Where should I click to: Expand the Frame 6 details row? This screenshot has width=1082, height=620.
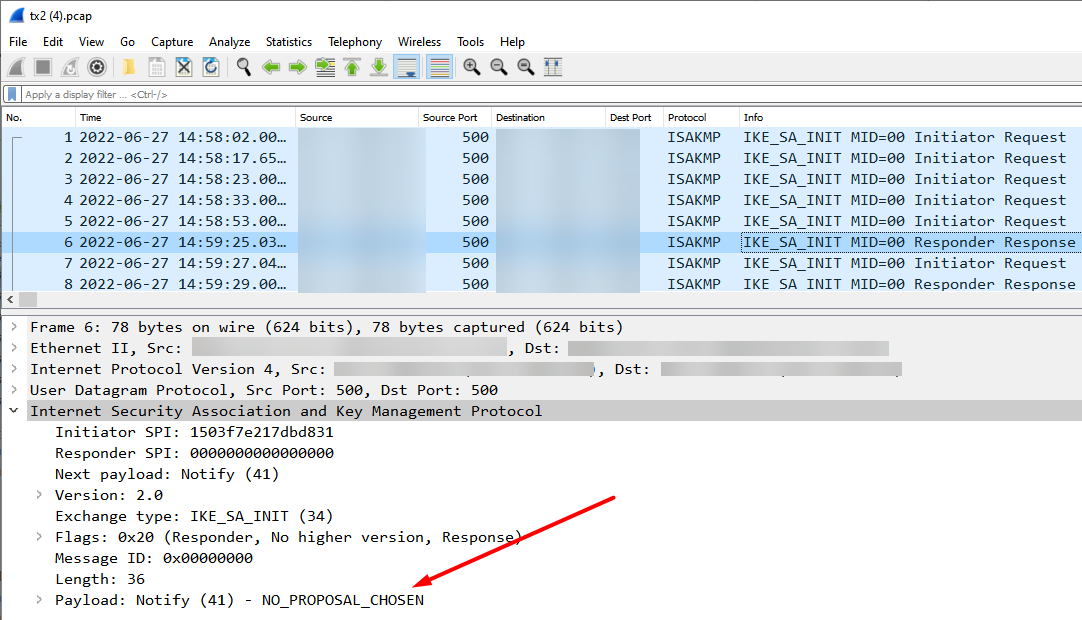(x=14, y=327)
